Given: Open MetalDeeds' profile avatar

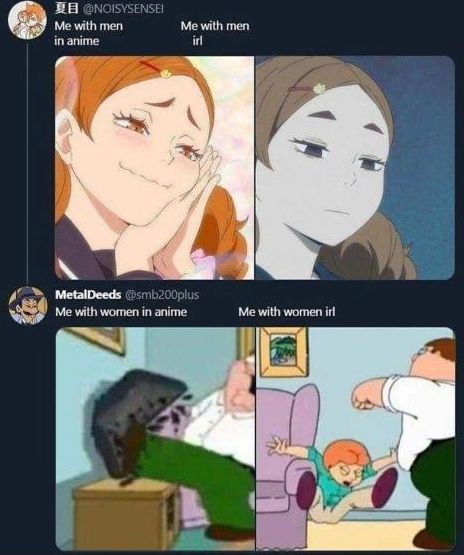Looking at the screenshot, I should coord(28,305).
